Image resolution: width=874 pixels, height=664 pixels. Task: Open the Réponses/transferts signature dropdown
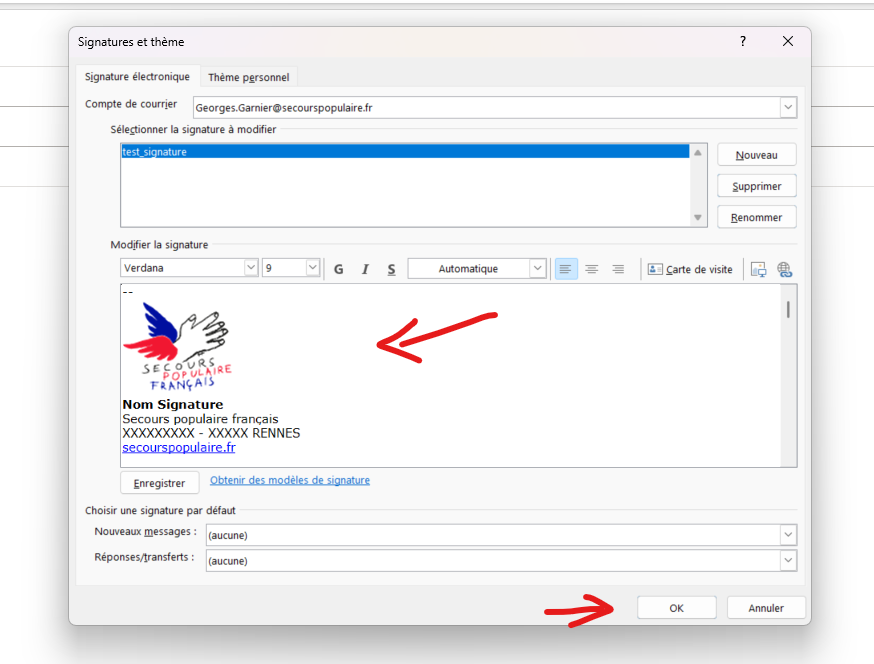[788, 561]
